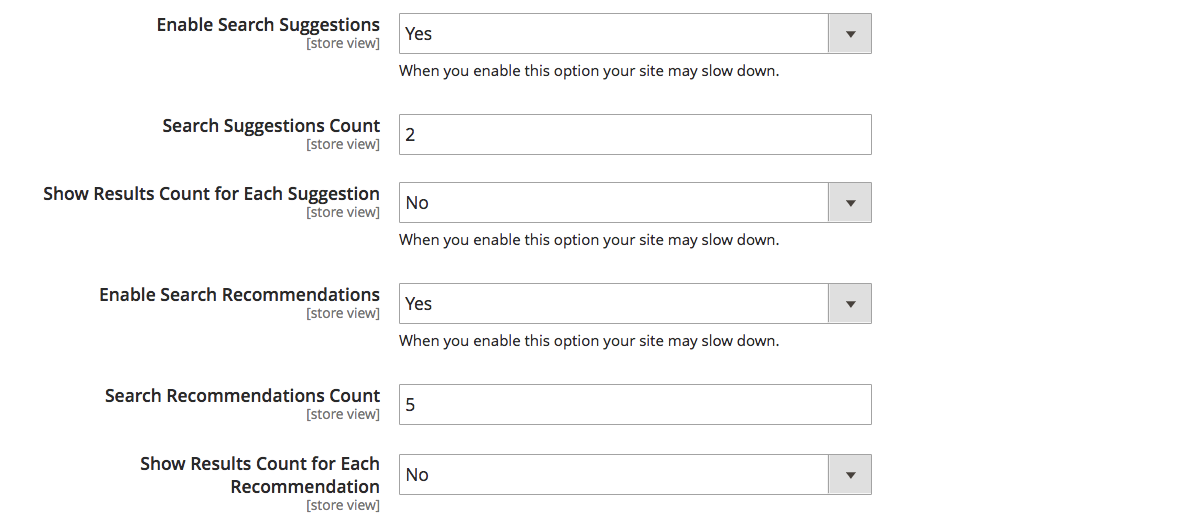1191x531 pixels.
Task: Click the 'Enable Search Recommendations' label
Action: tap(239, 295)
